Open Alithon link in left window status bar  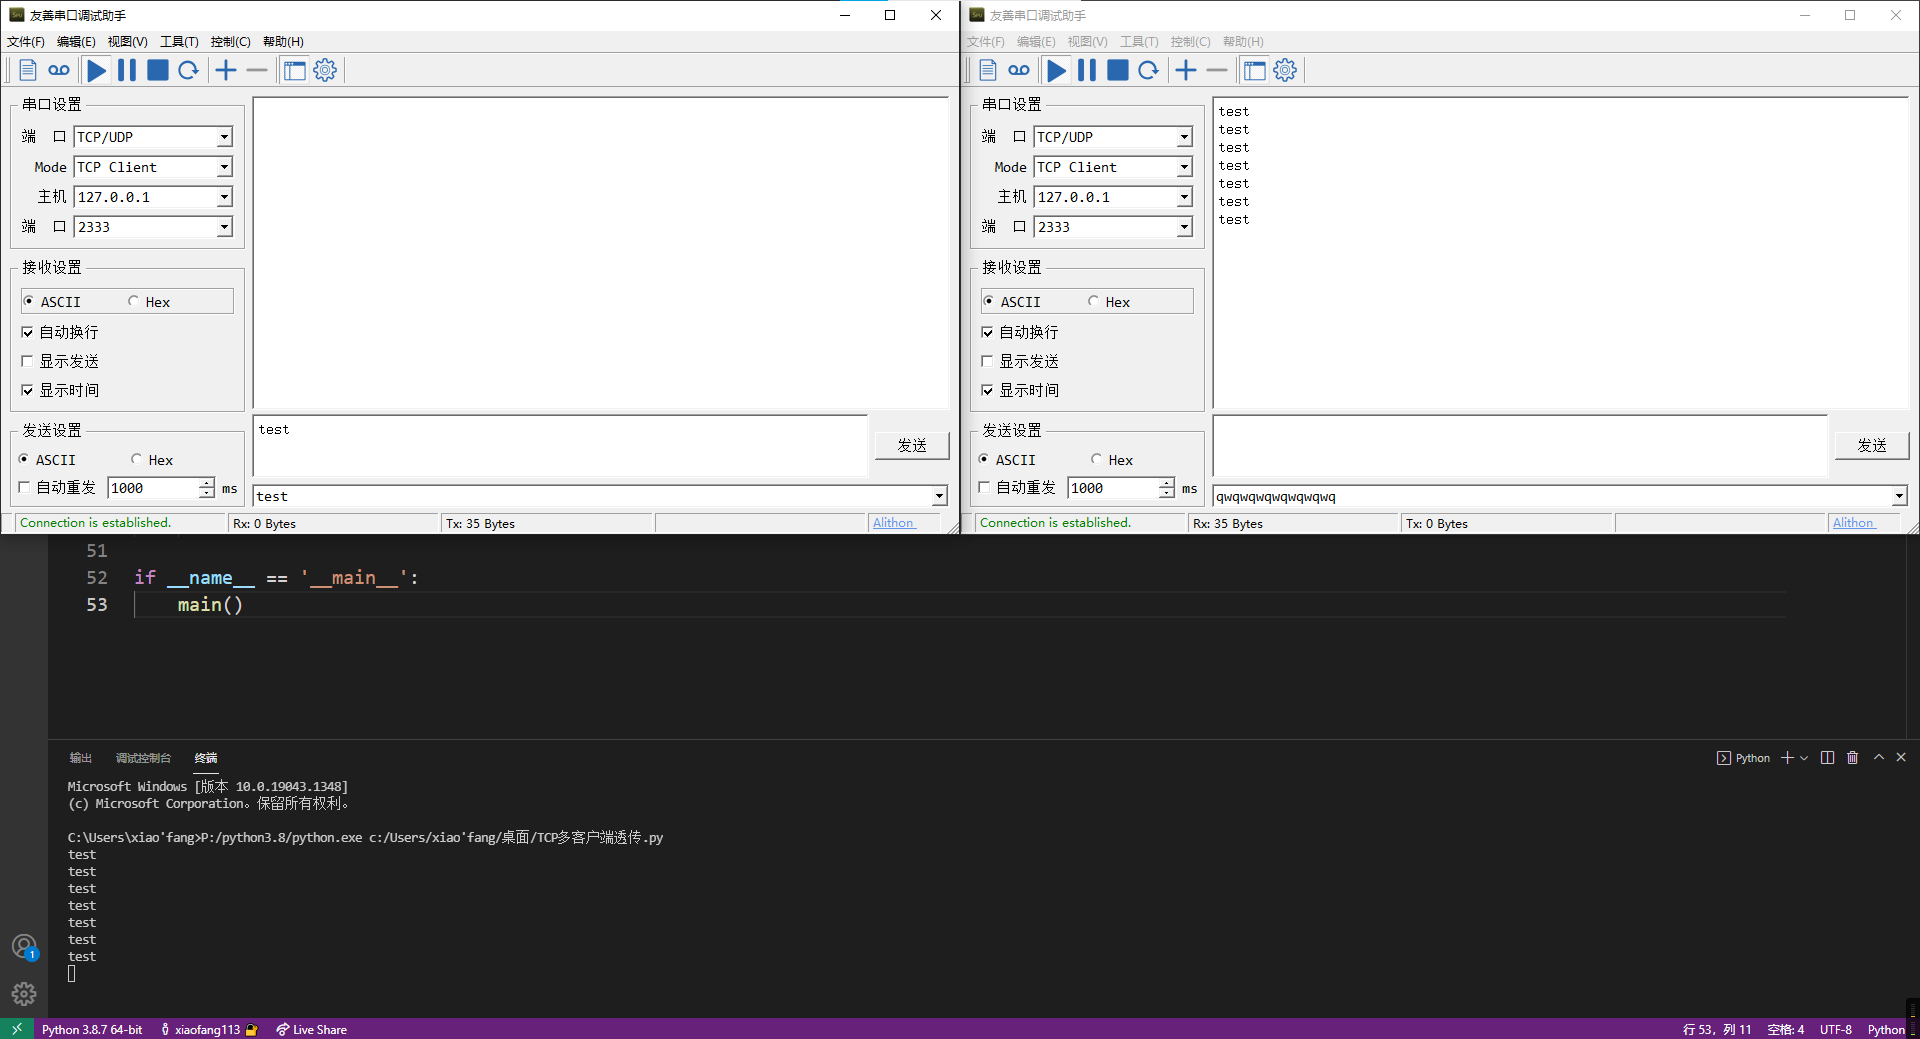coord(893,523)
